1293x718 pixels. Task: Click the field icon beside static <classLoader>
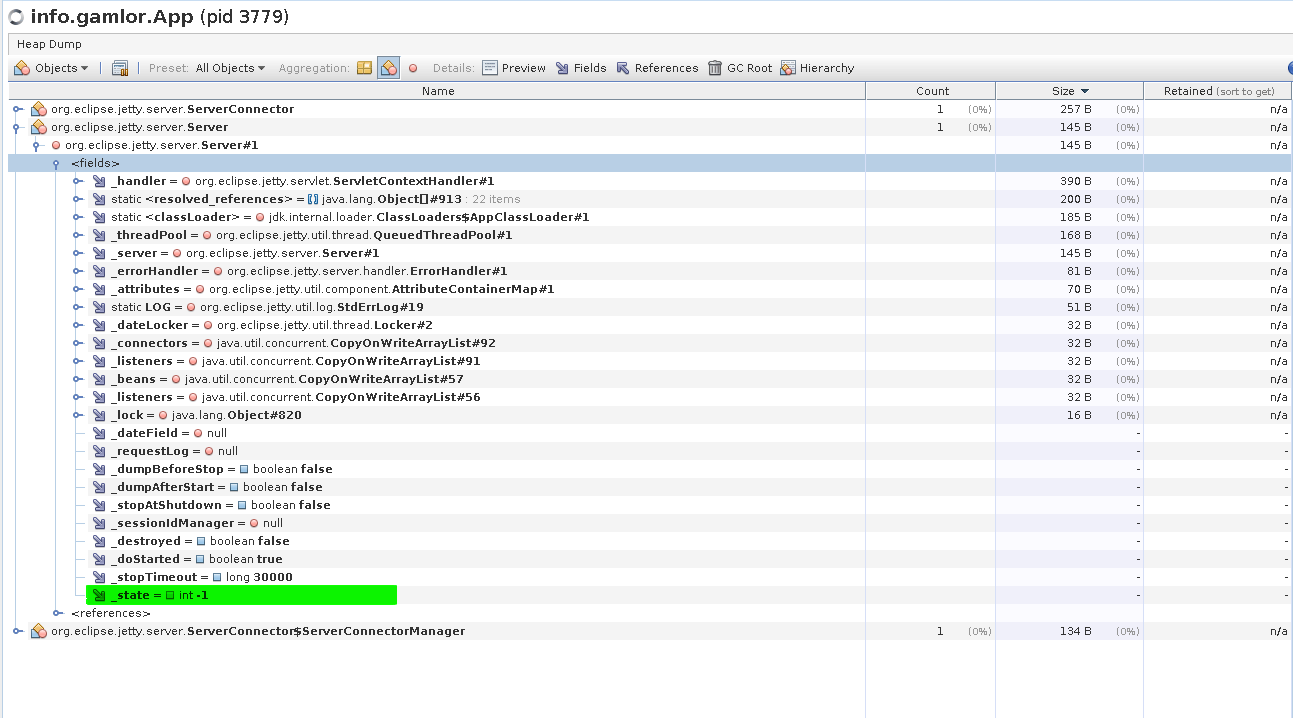tap(99, 217)
